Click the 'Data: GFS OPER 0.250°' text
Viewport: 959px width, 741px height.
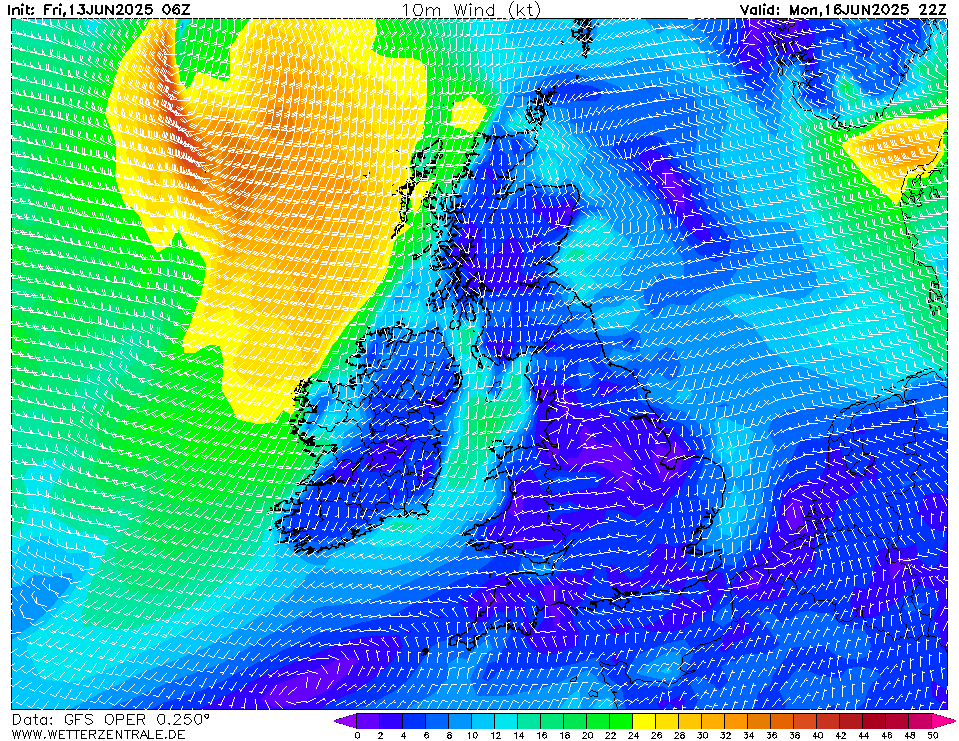[x=111, y=720]
